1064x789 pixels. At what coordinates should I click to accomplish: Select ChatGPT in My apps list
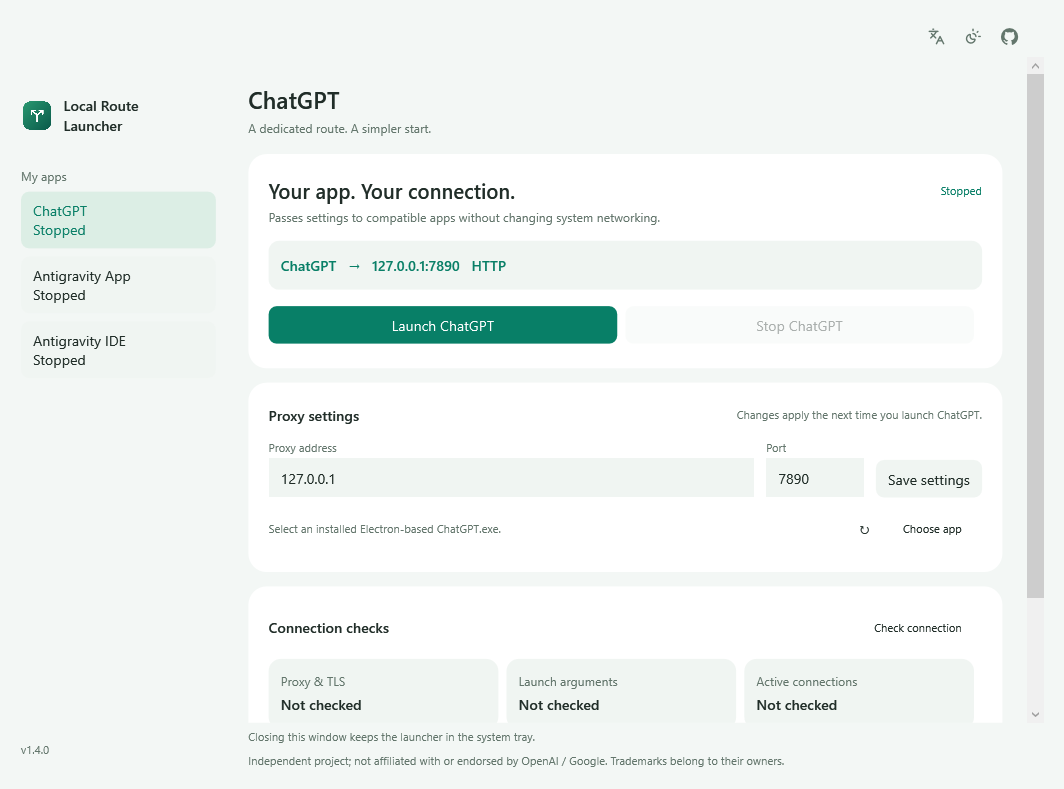coord(118,220)
